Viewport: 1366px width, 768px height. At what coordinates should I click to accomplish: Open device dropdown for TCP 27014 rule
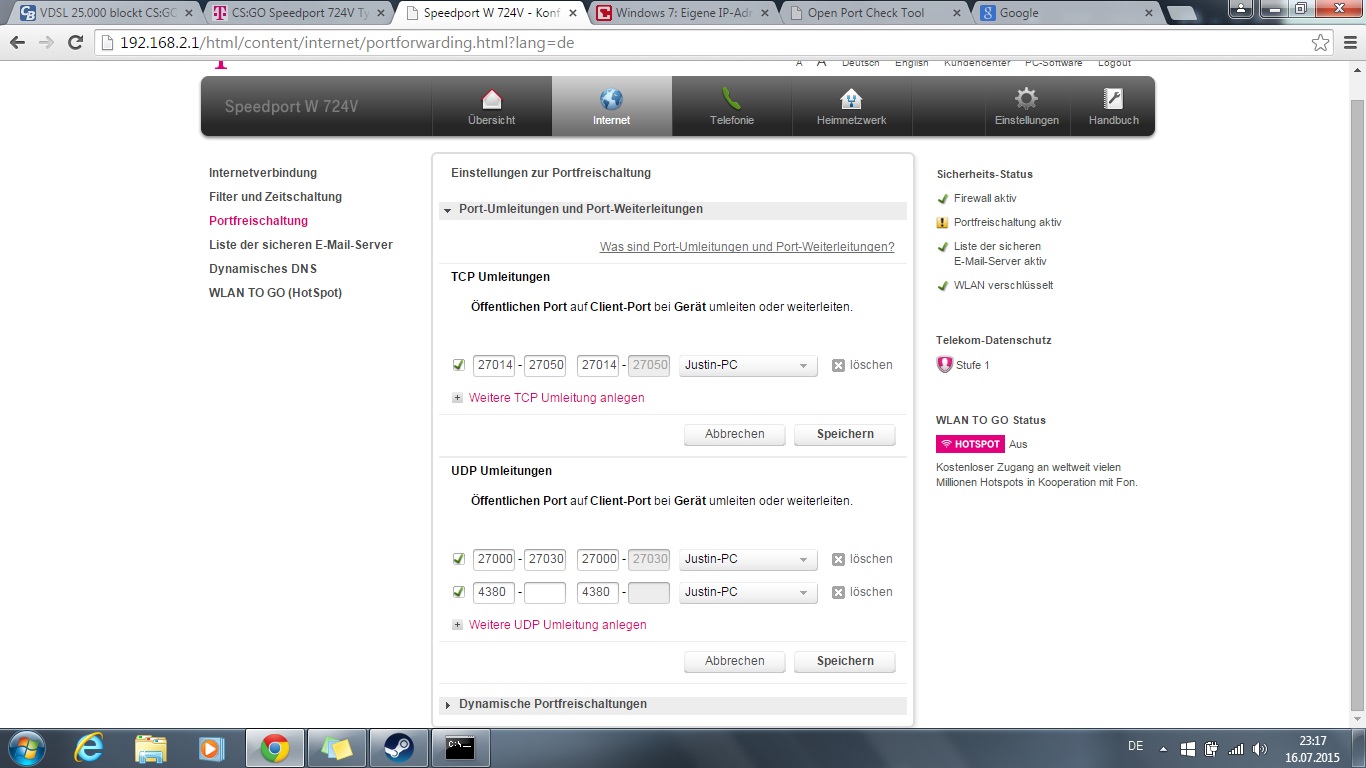point(748,366)
